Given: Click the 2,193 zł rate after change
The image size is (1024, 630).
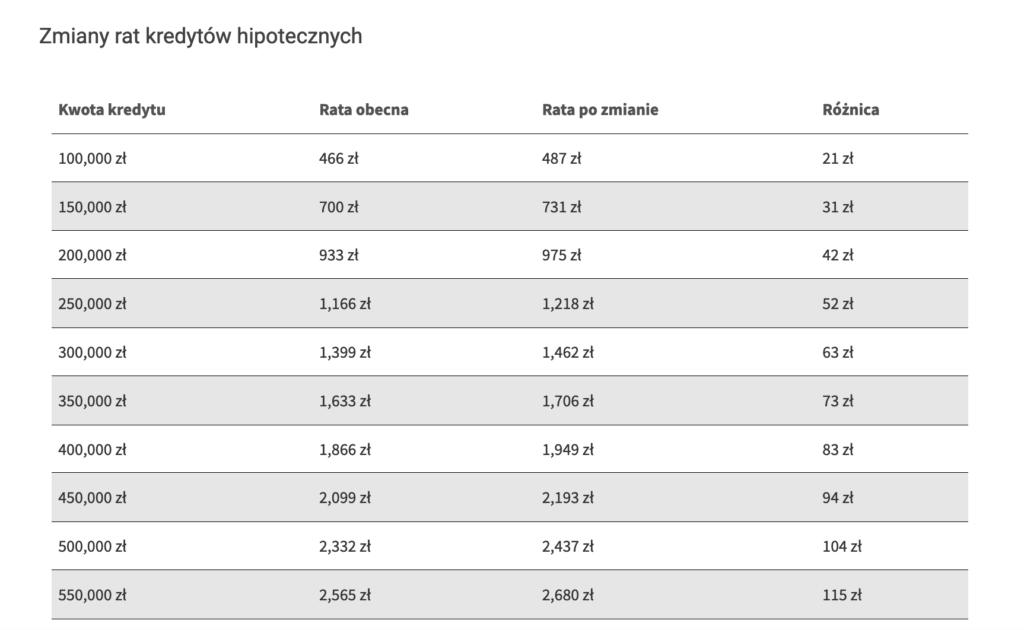Looking at the screenshot, I should [568, 498].
